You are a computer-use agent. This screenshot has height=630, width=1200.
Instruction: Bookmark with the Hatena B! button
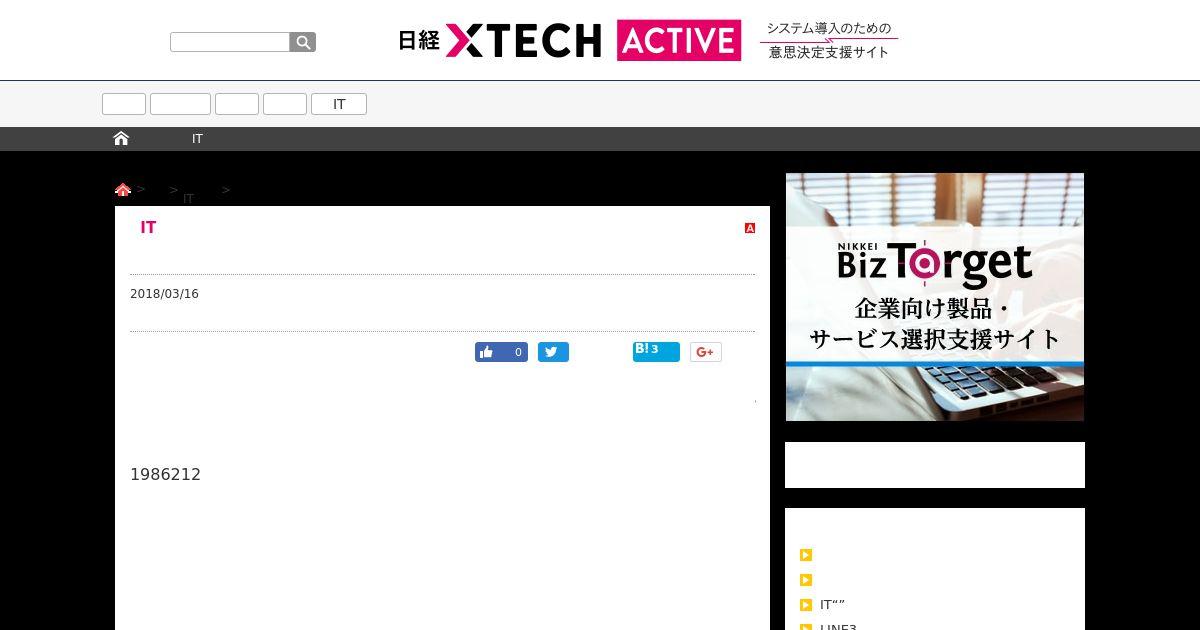tap(656, 351)
